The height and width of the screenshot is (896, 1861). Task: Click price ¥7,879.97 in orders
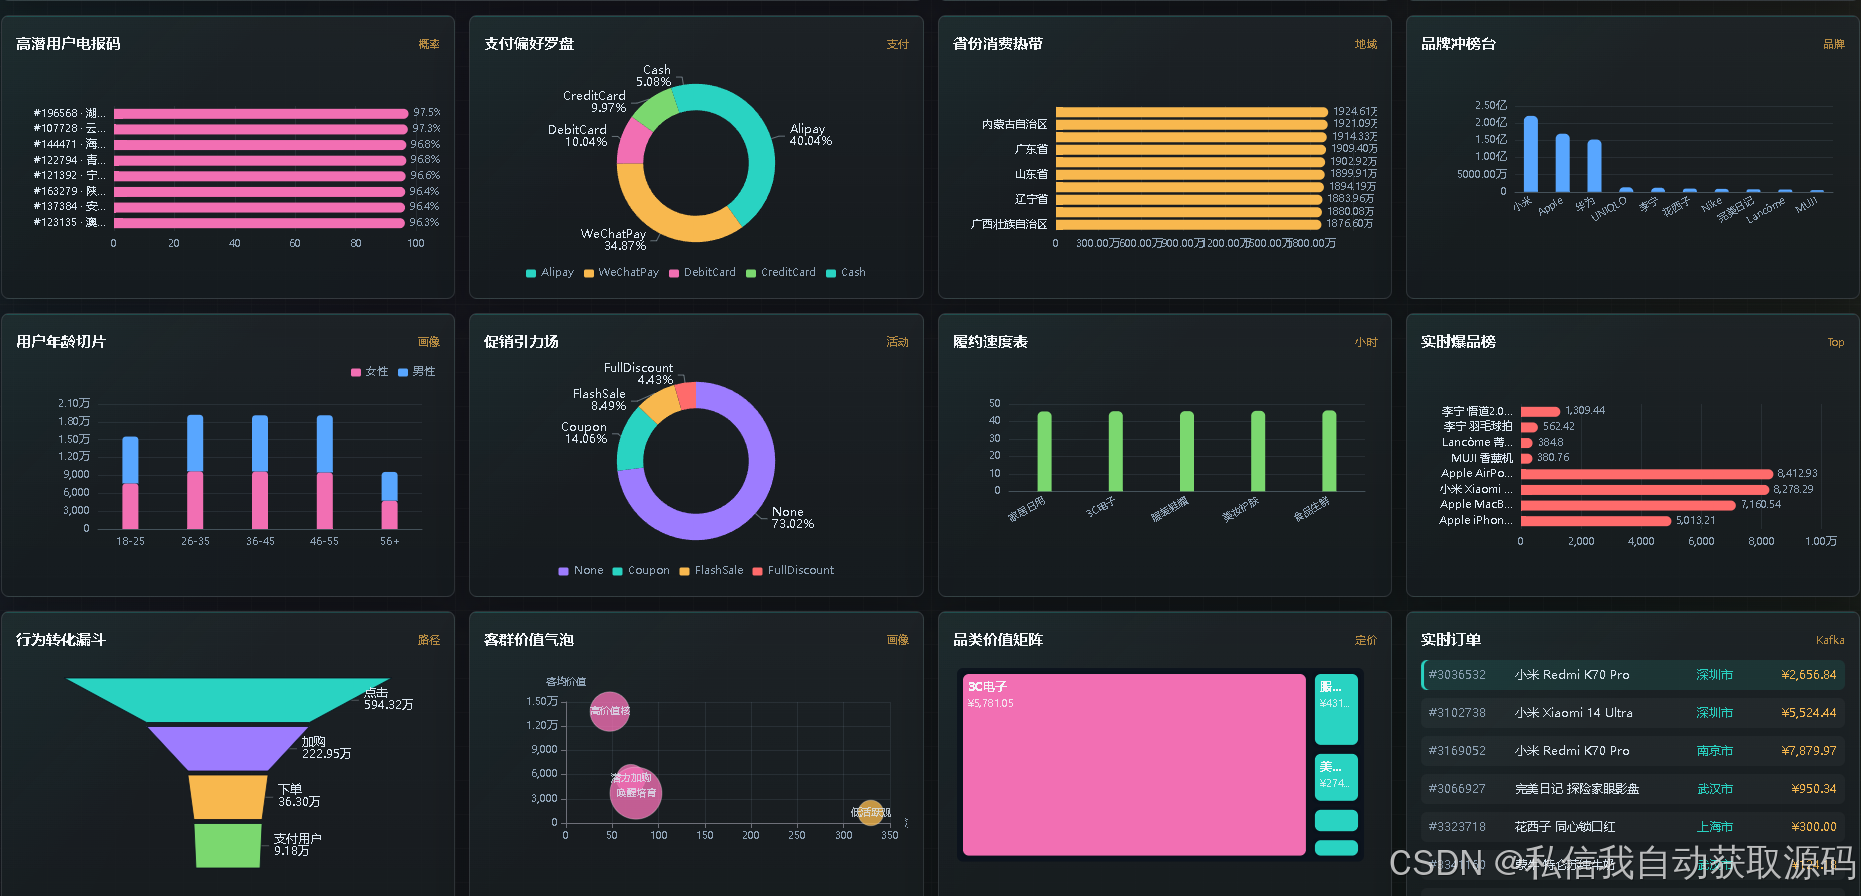click(1809, 751)
